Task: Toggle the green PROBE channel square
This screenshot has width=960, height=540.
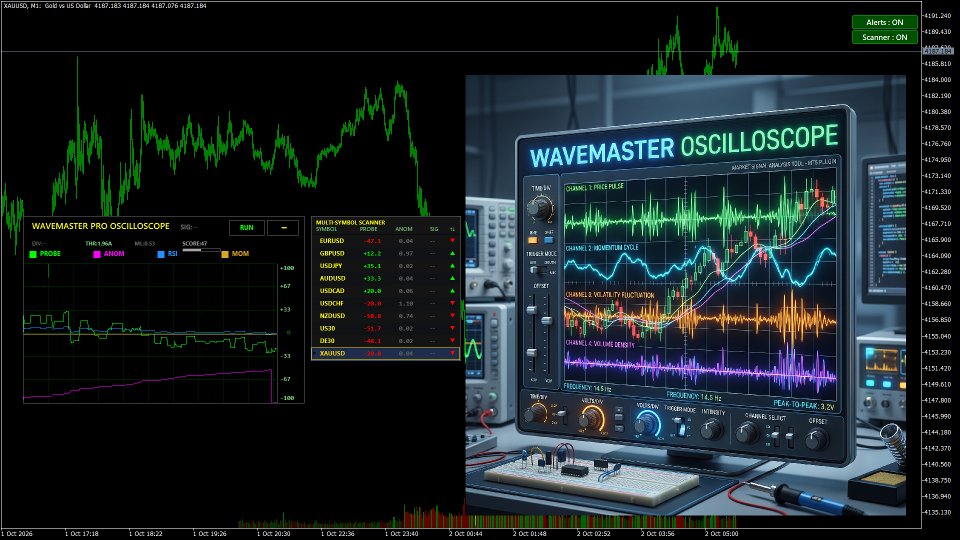Action: click(33, 254)
